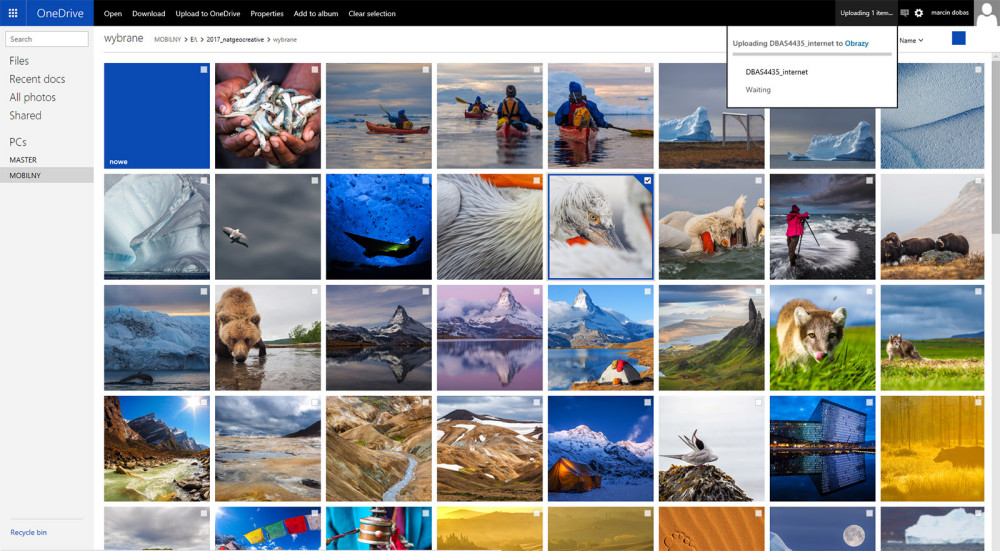Screen dimensions: 1000x551
Task: Open the white pelican feathers photo
Action: (x=490, y=226)
